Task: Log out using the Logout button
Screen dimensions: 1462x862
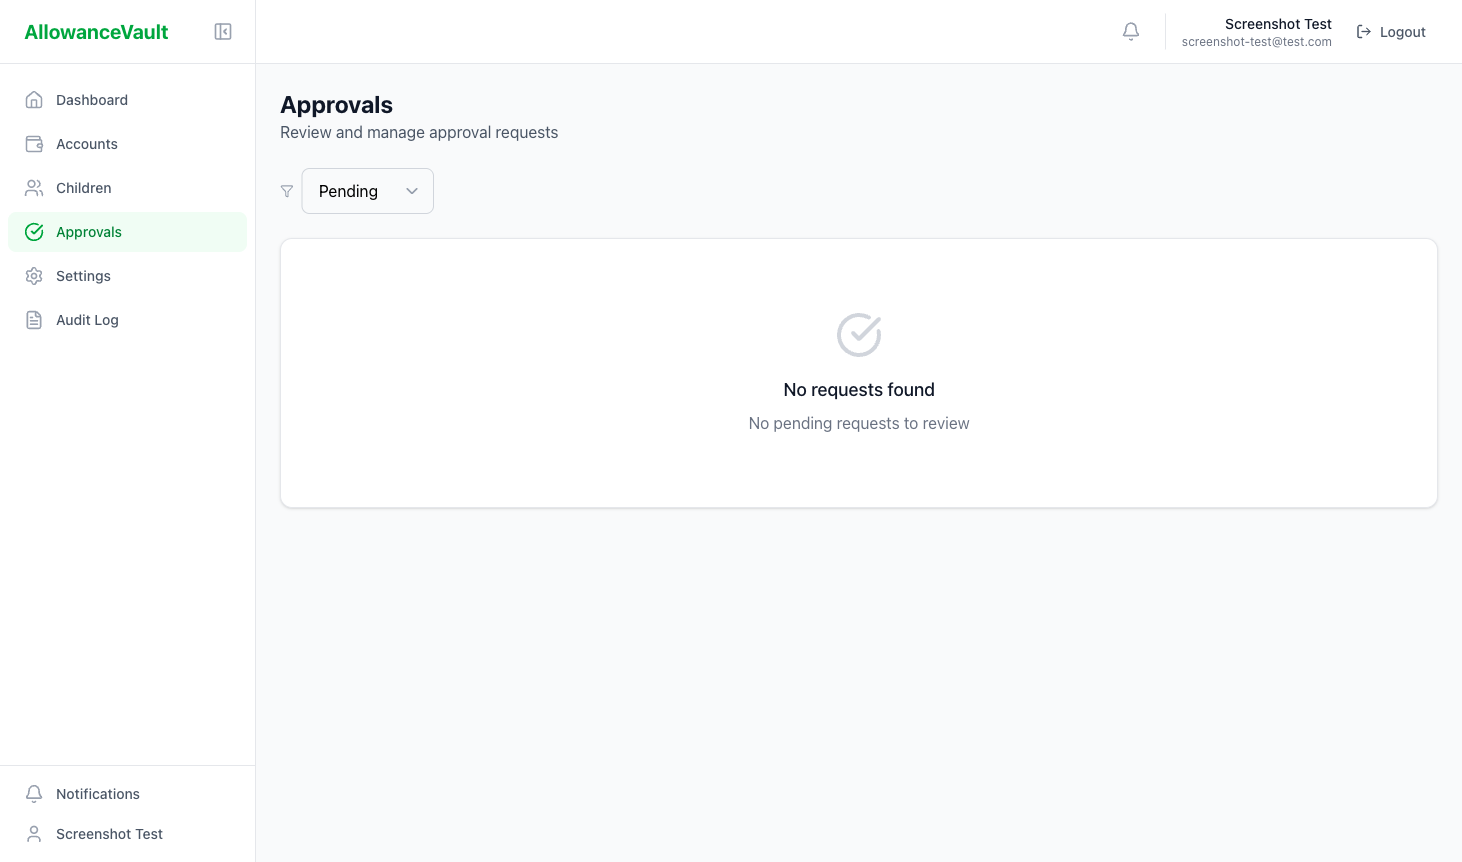Action: point(1390,31)
